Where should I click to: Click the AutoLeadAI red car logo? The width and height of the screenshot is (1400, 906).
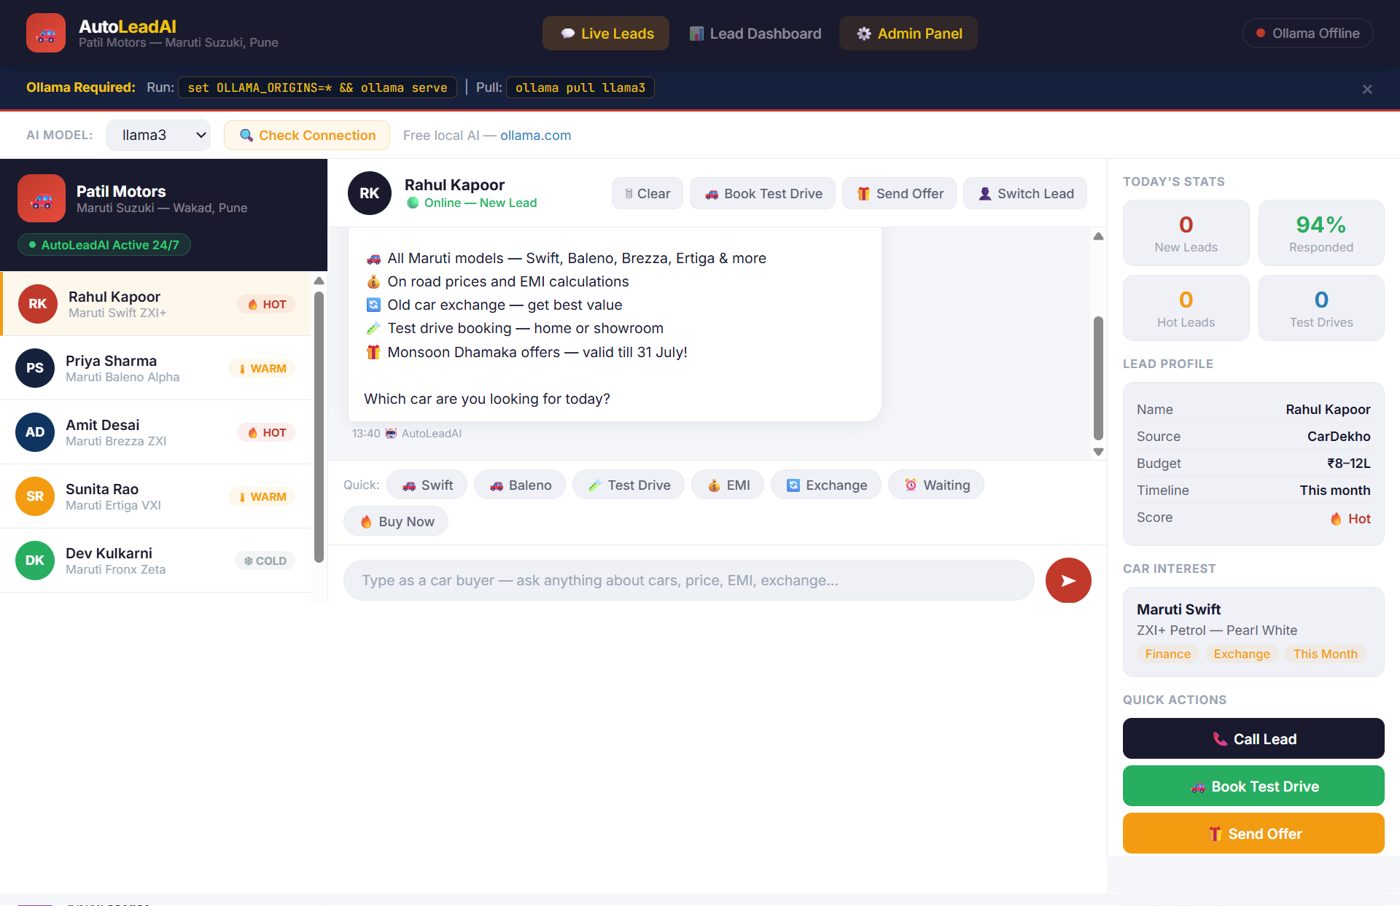[46, 33]
